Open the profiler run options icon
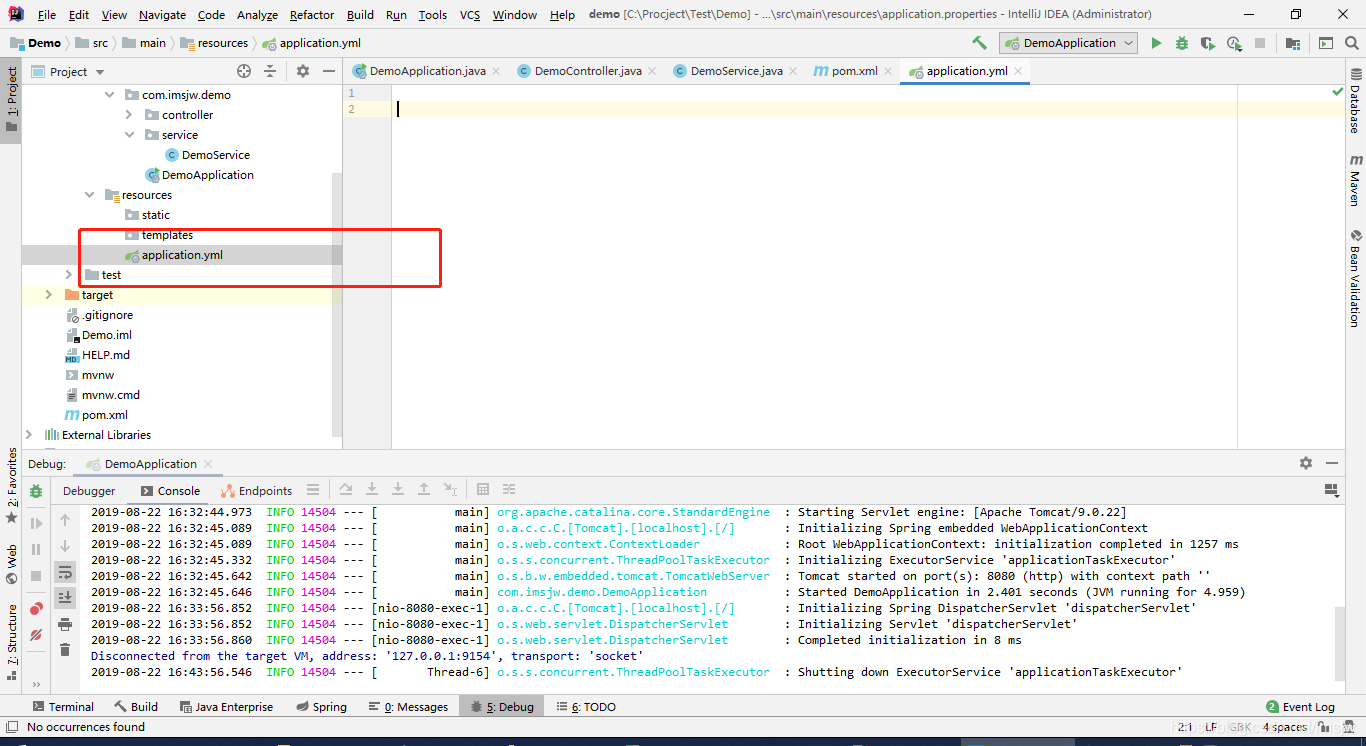 [x=1235, y=43]
